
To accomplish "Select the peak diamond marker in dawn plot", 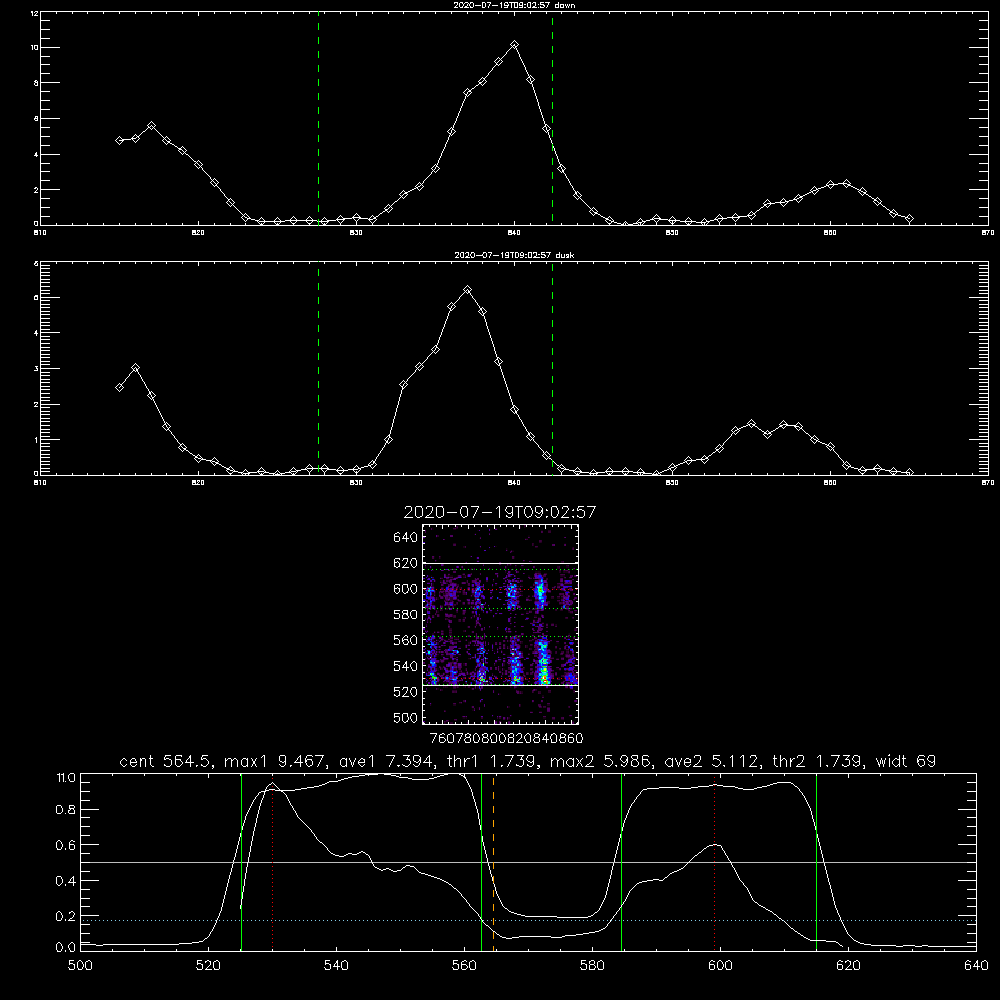I will point(515,45).
